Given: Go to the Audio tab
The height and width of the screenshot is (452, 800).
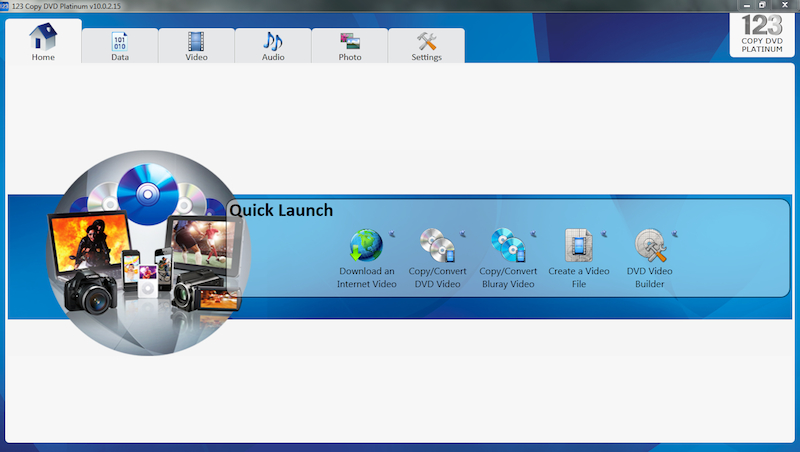Looking at the screenshot, I should point(273,46).
